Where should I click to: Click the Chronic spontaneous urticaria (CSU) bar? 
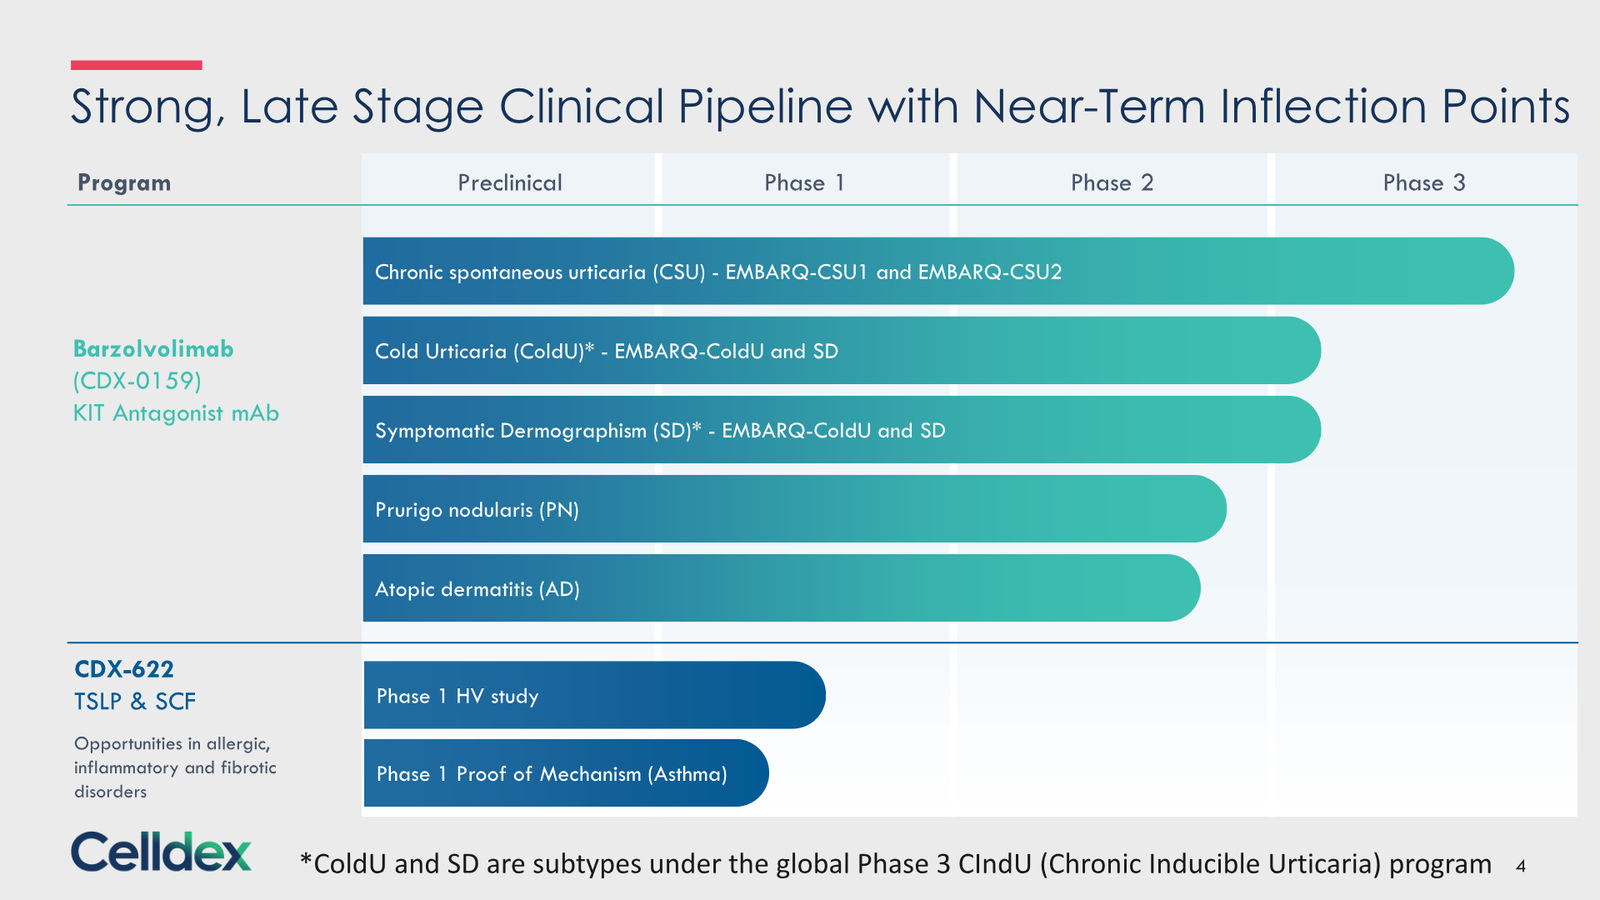coord(938,271)
